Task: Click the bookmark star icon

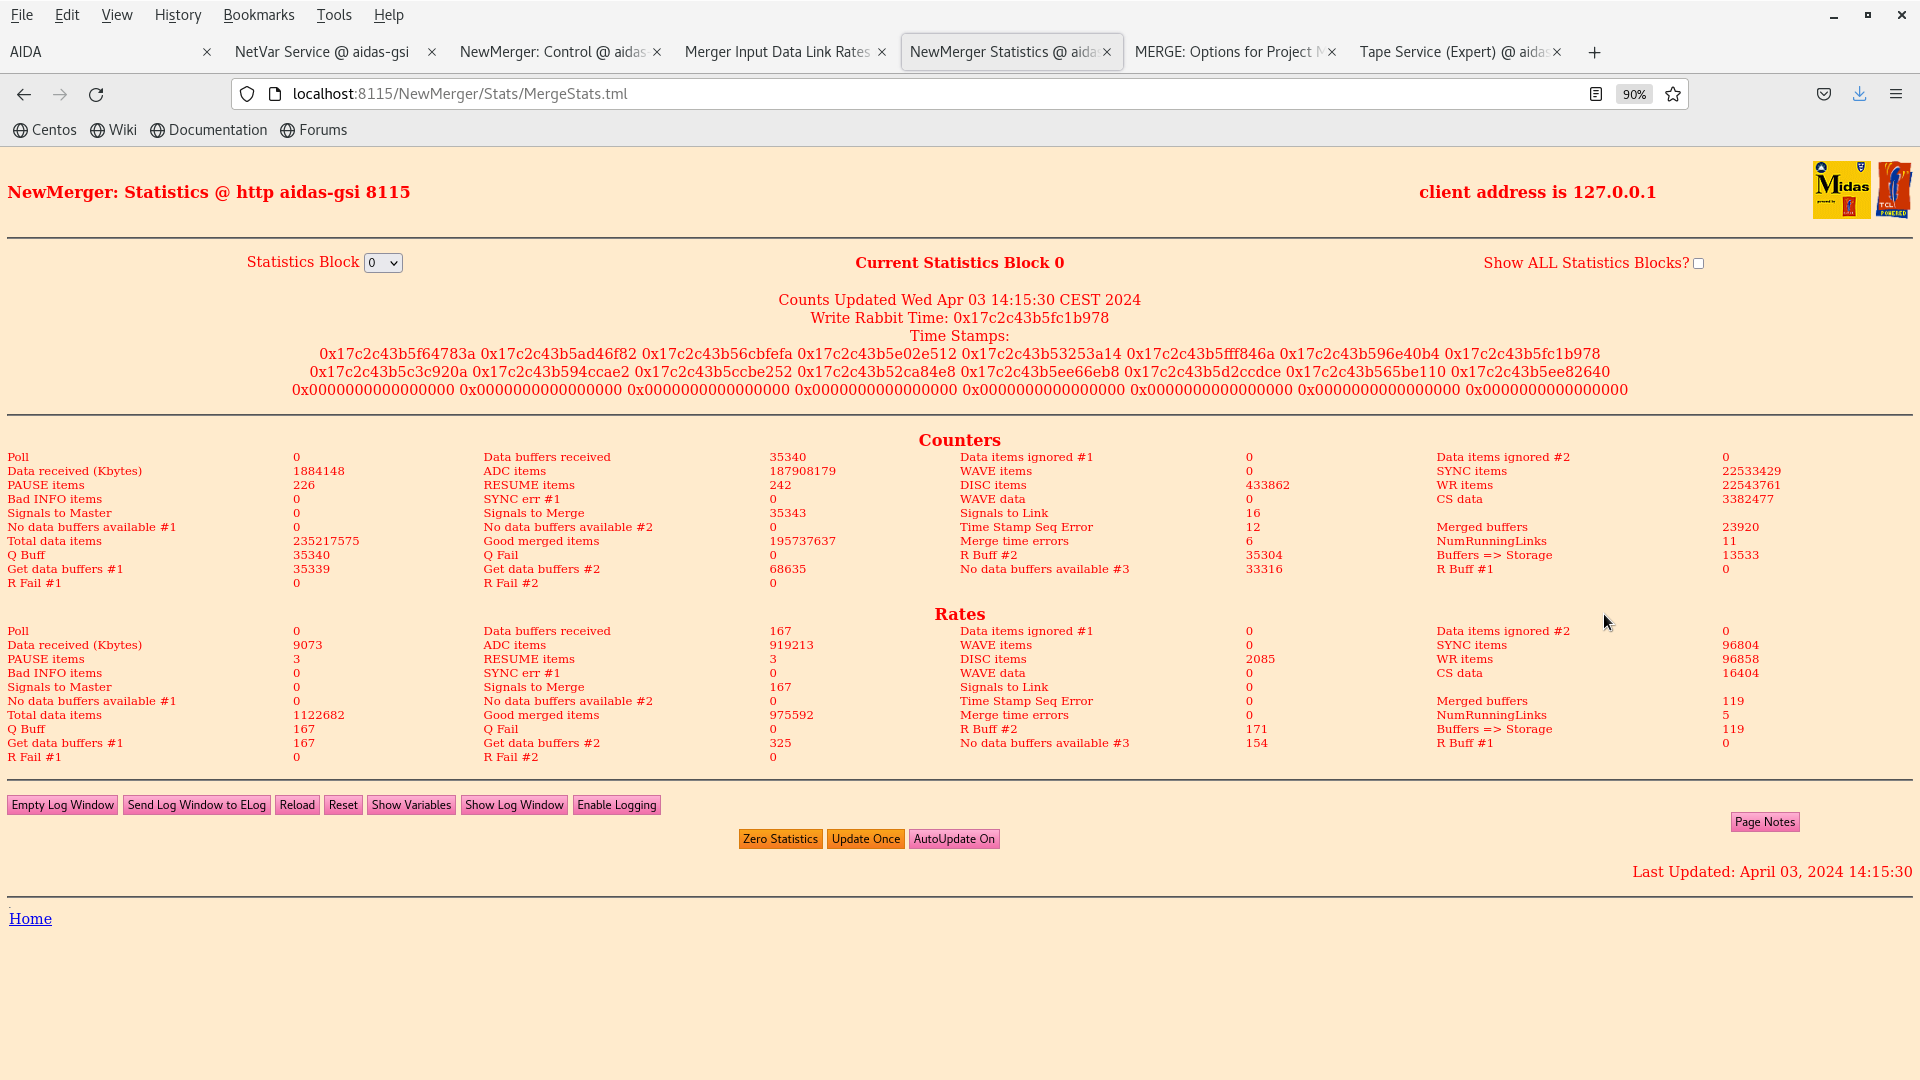Action: tap(1673, 94)
